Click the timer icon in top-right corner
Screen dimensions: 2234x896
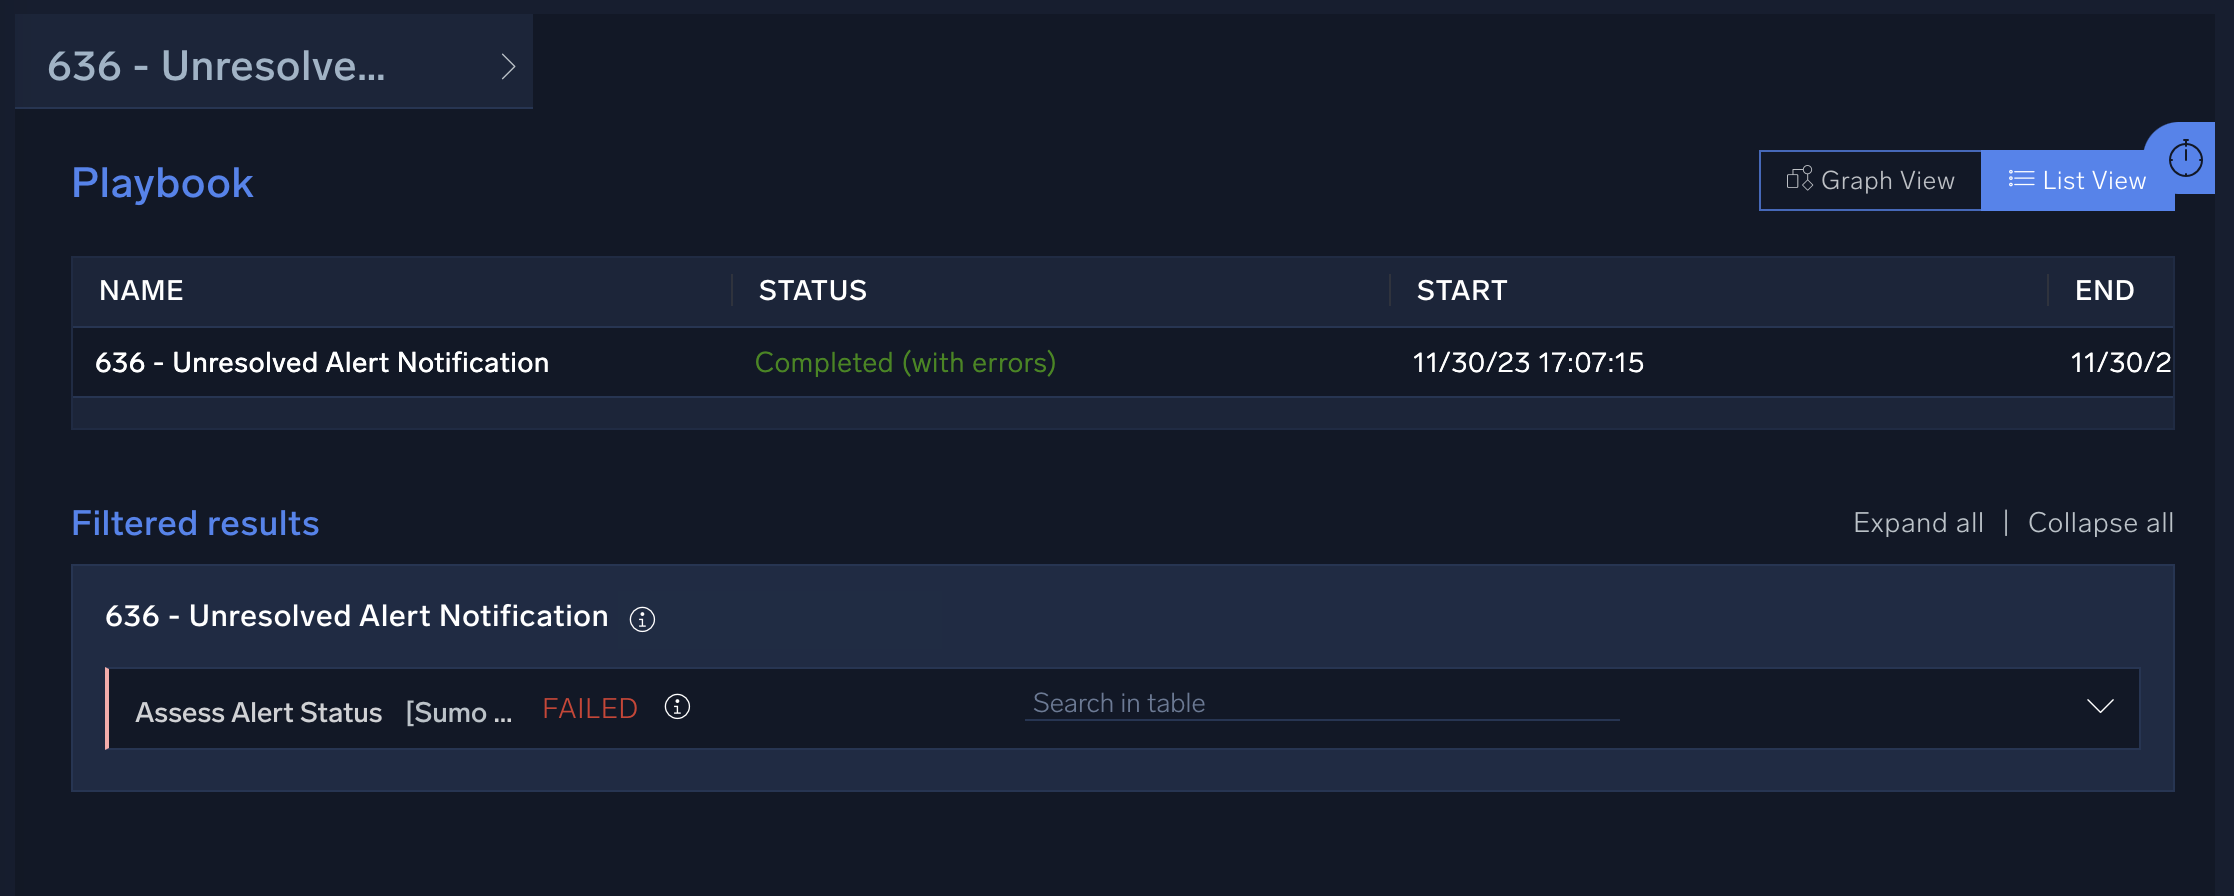coord(2185,157)
